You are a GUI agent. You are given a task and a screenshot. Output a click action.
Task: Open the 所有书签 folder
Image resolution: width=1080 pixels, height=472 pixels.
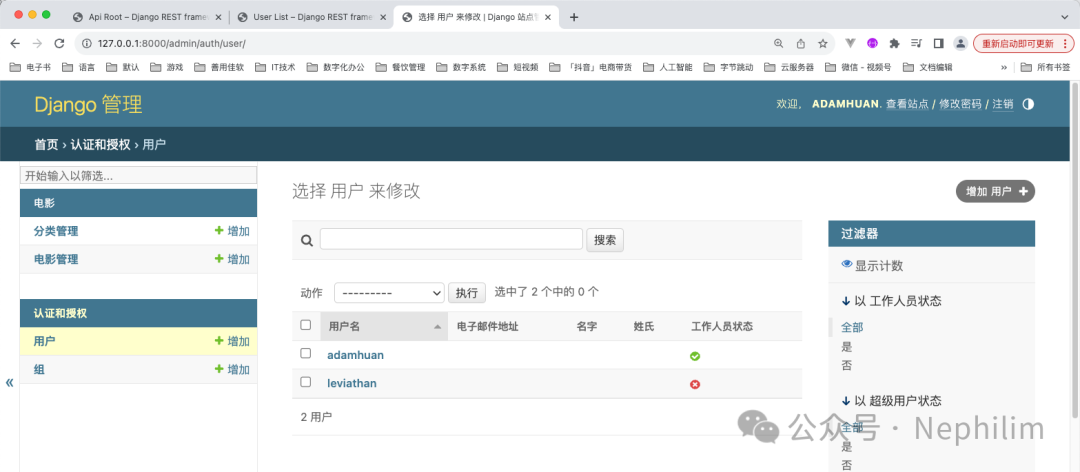[1046, 68]
